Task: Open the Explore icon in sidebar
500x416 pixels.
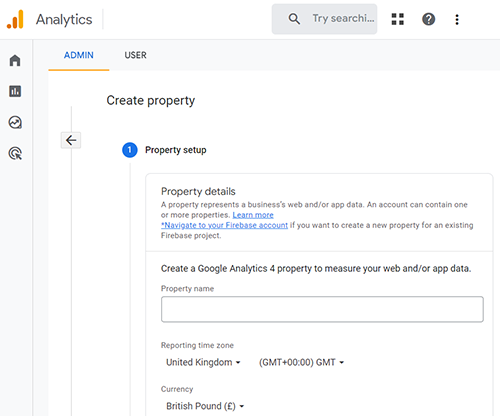Action: 15,122
